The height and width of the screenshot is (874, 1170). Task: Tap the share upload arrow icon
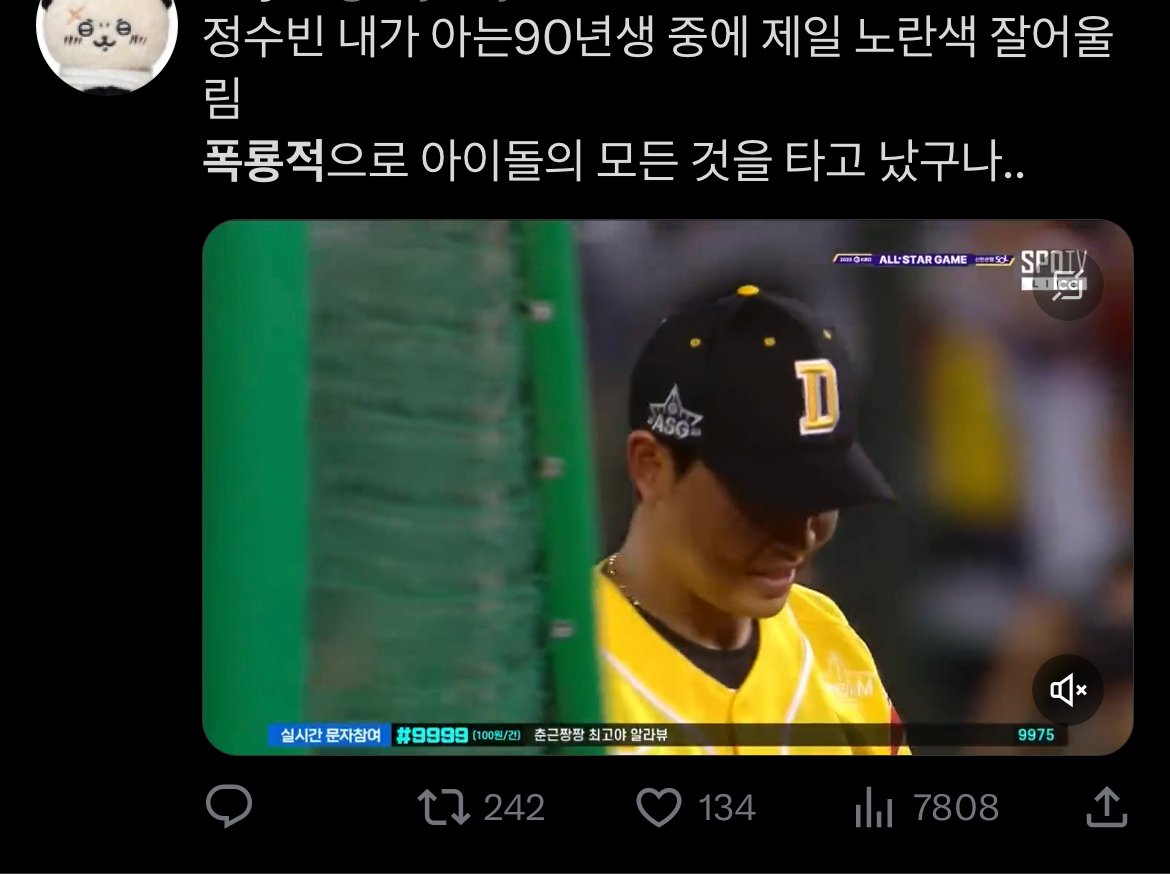click(x=1106, y=806)
